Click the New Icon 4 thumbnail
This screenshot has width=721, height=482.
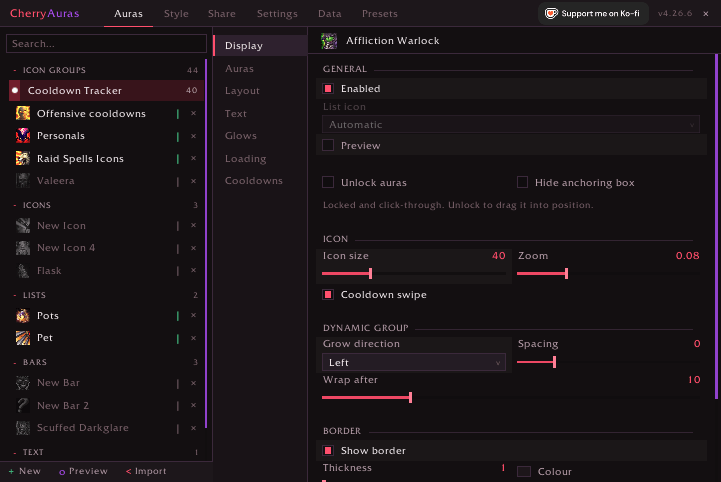pos(23,248)
